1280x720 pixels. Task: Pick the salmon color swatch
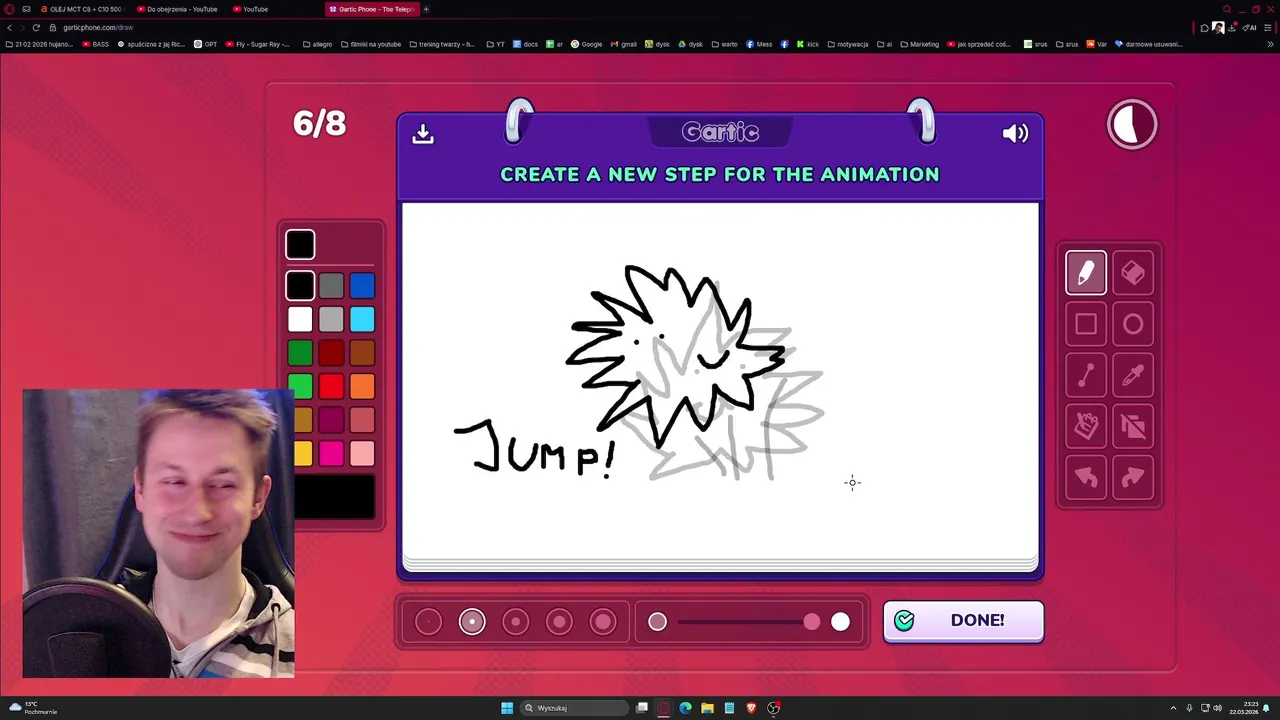362,420
